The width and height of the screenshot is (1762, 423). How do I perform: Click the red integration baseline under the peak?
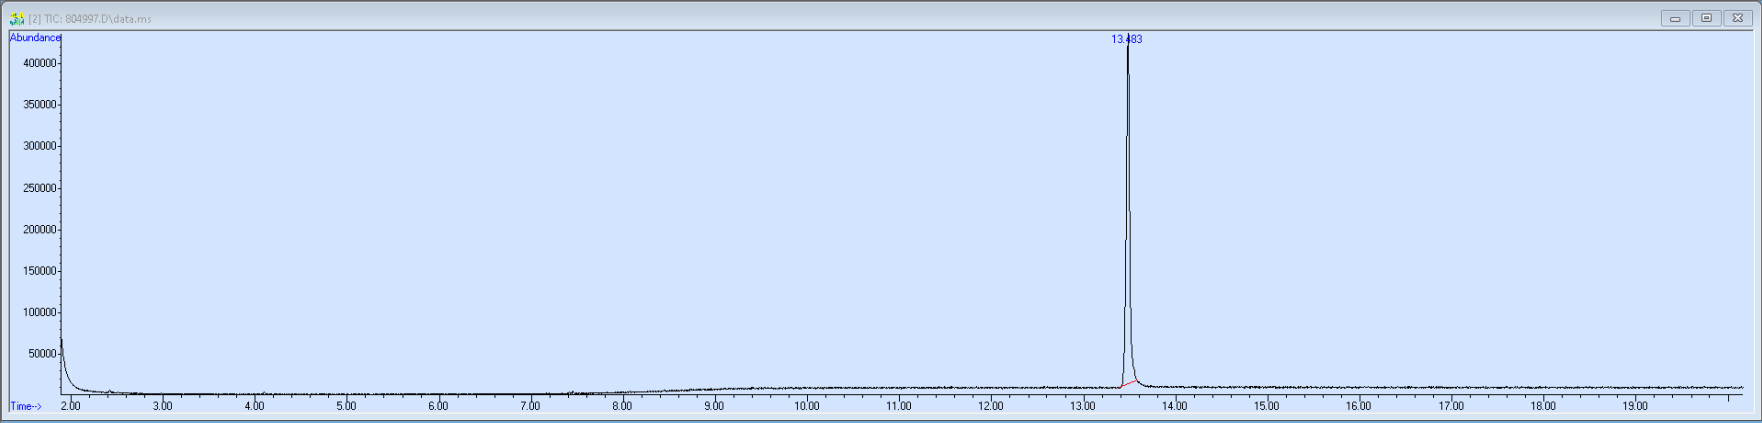(x=1128, y=383)
